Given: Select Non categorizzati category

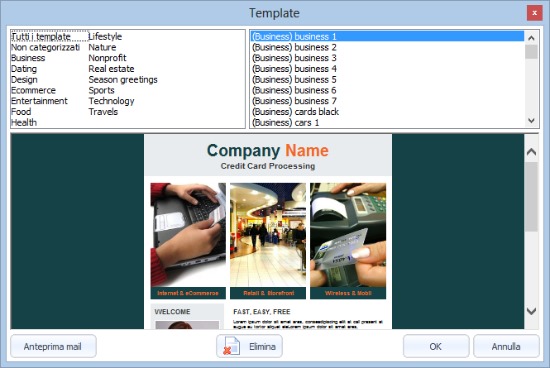Looking at the screenshot, I should point(45,47).
